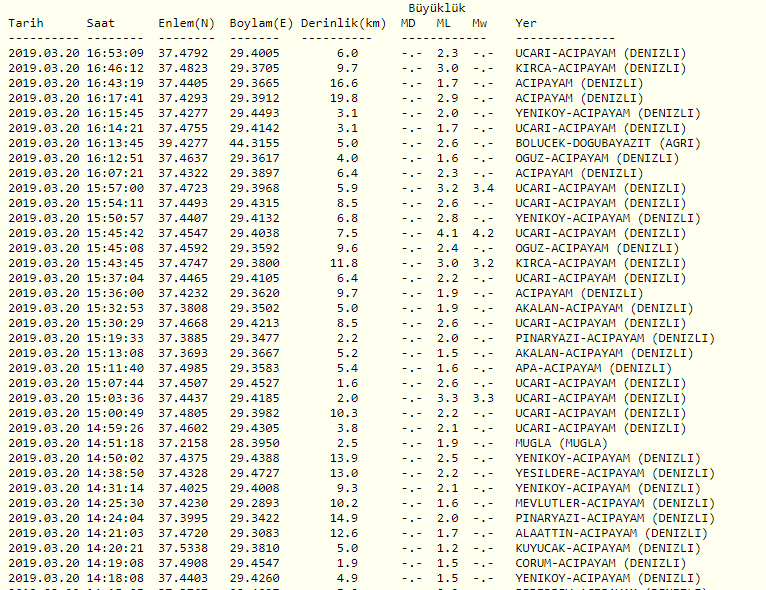Click ML value 1.2
766x590 pixels.
(x=447, y=548)
